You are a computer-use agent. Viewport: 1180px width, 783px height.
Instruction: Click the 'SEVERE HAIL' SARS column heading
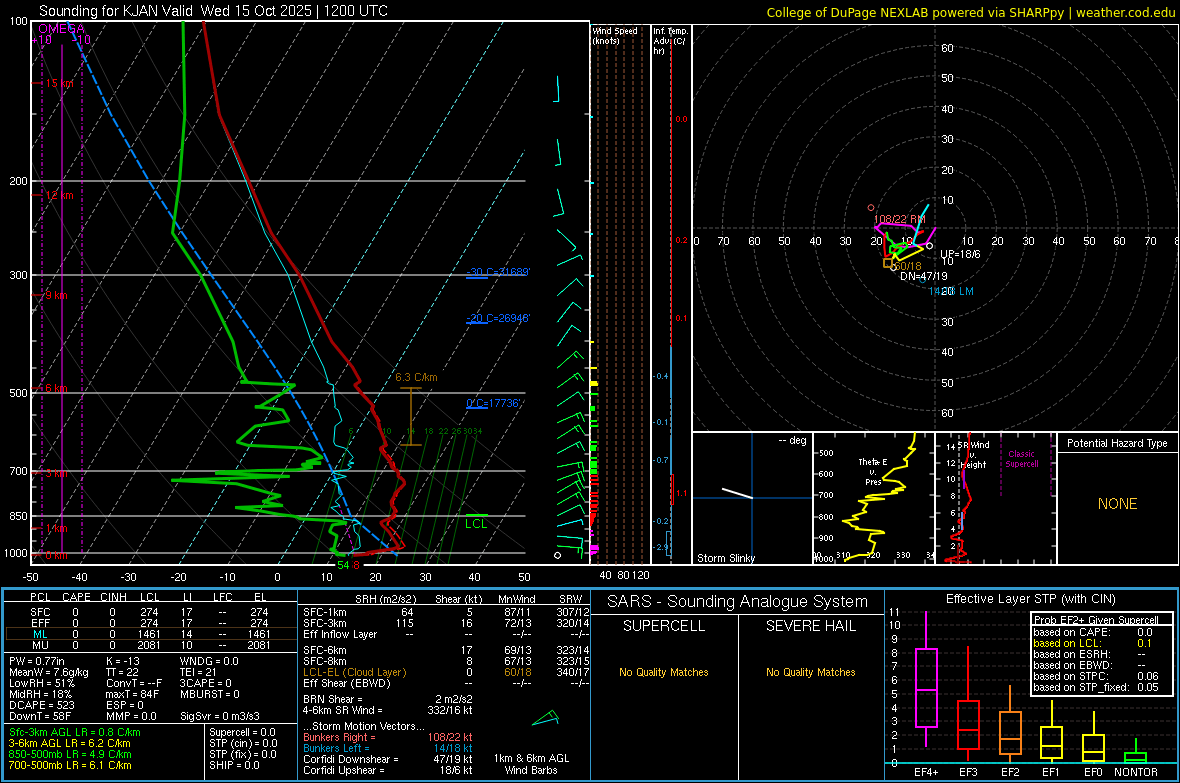click(x=810, y=626)
